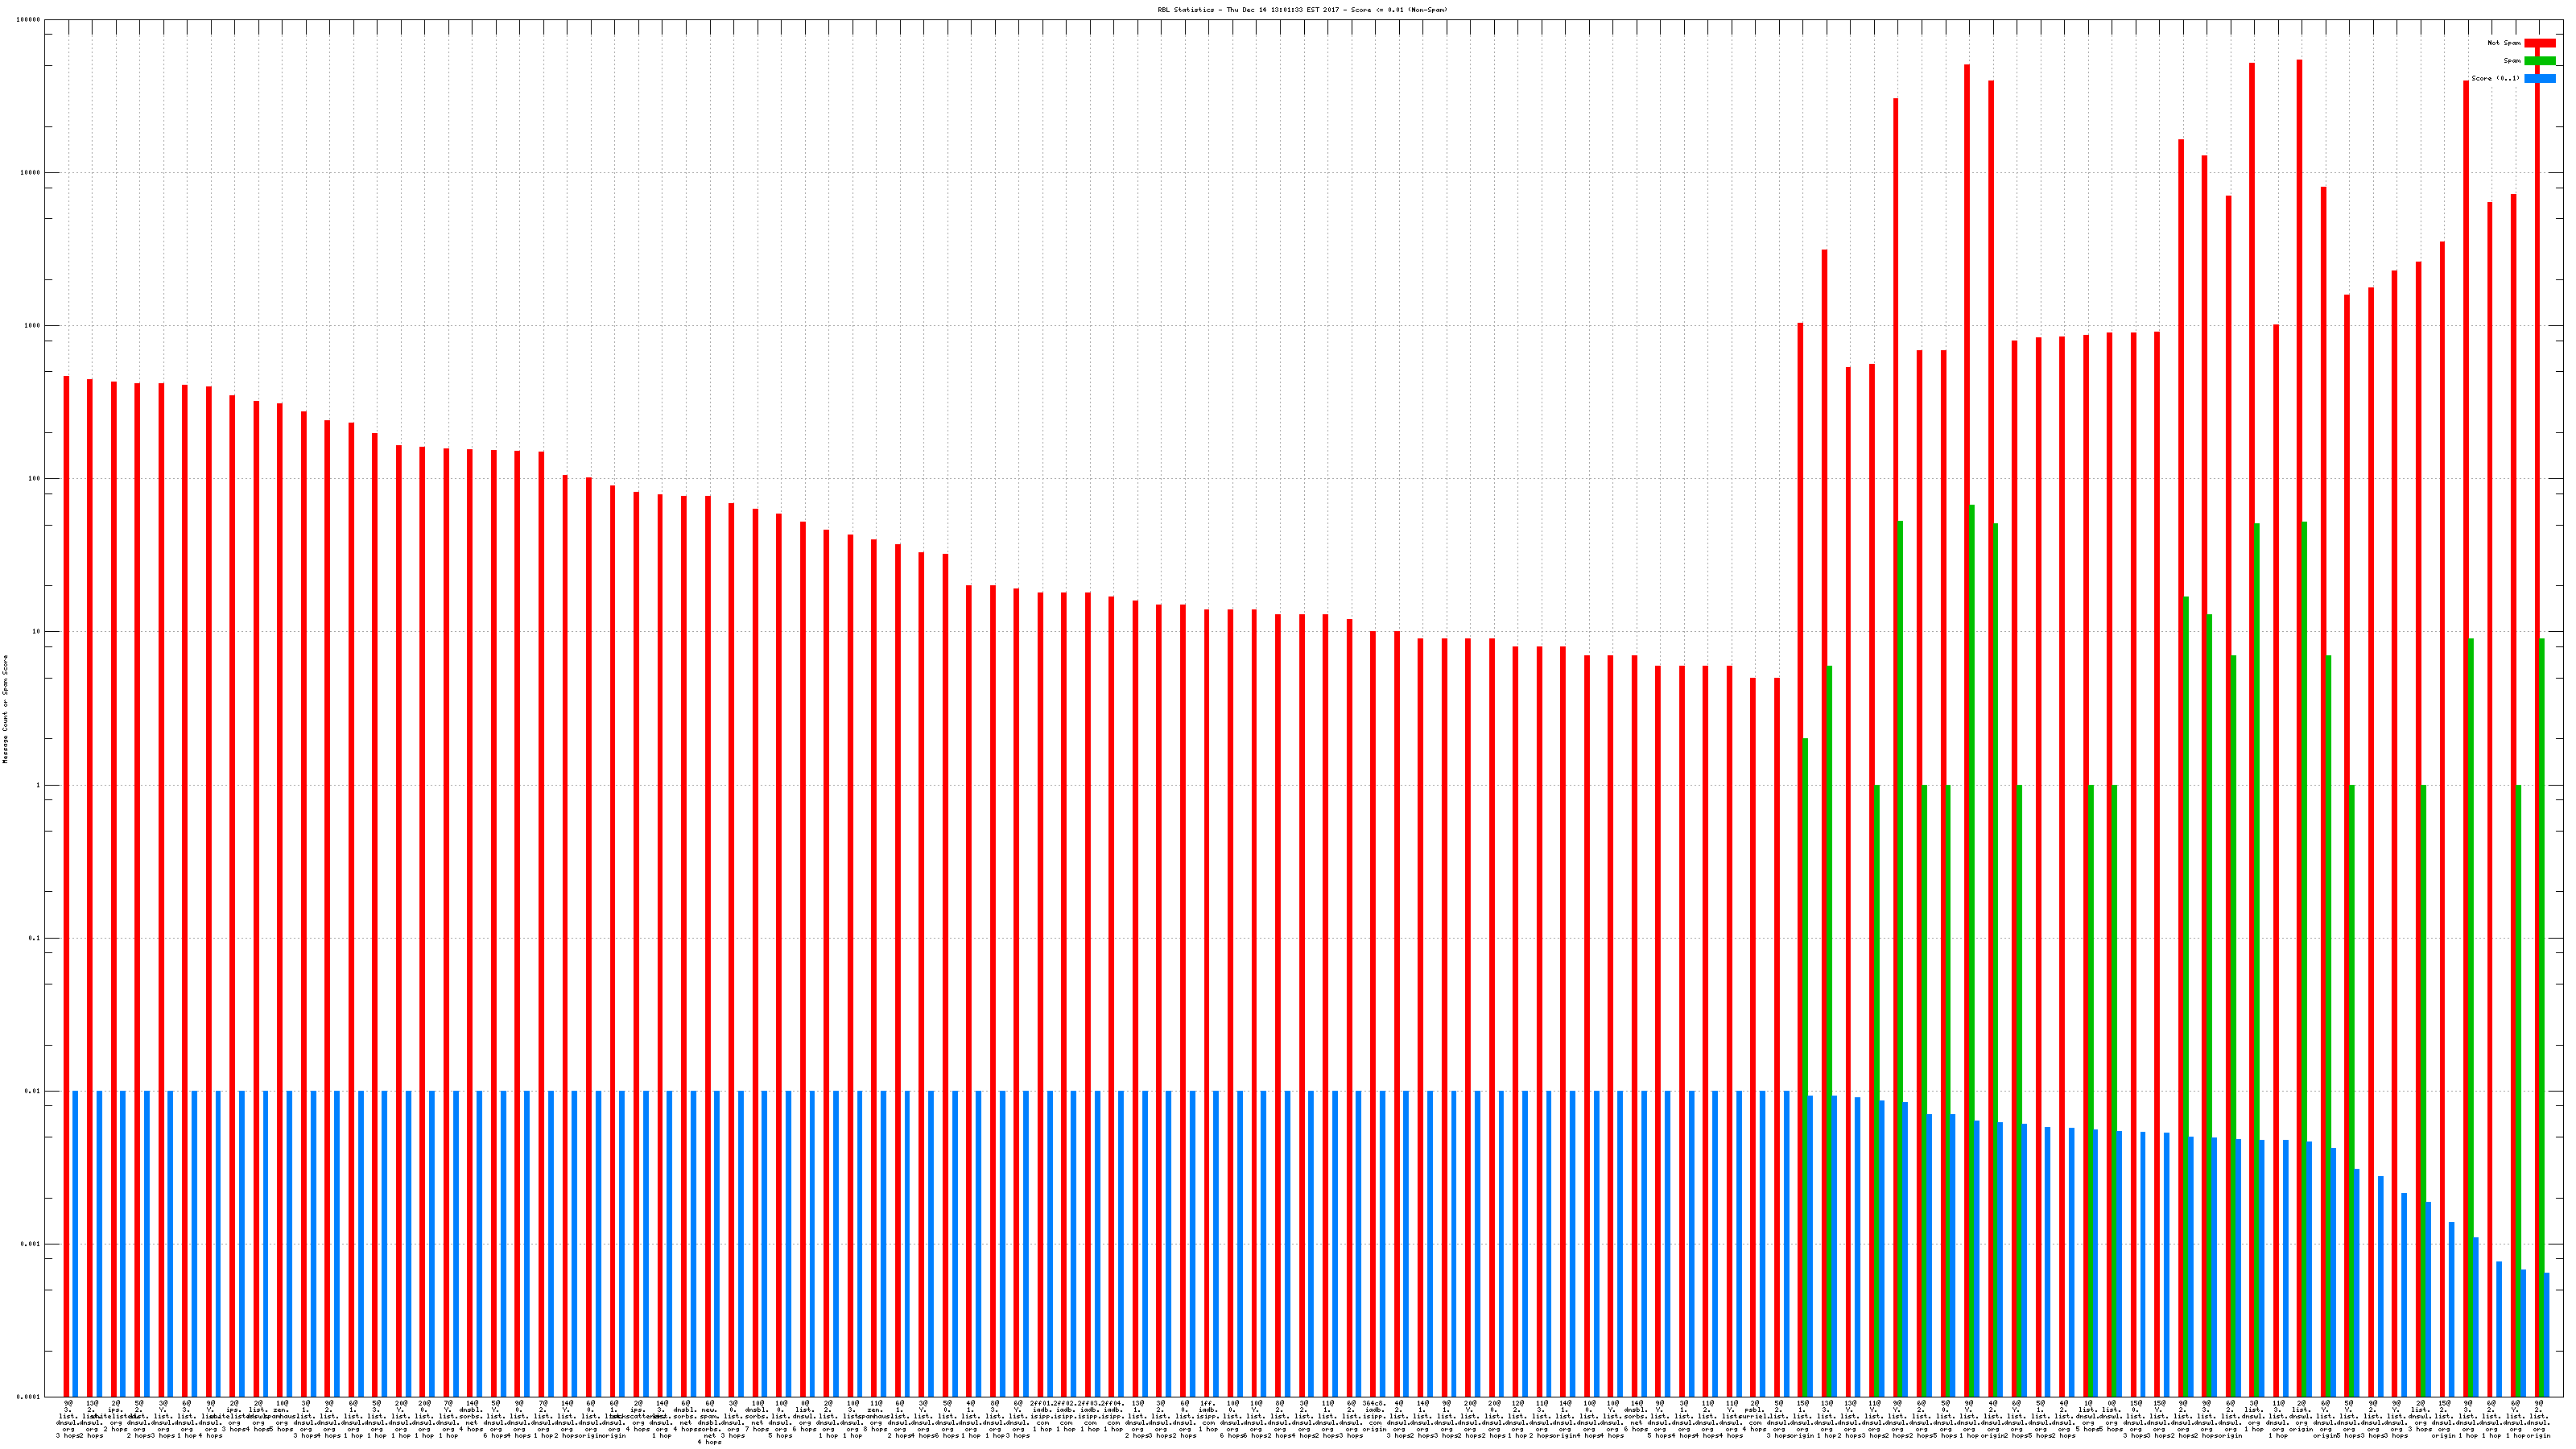Click the 100000 y-axis tick label
The height and width of the screenshot is (1449, 2576).
tap(29, 20)
